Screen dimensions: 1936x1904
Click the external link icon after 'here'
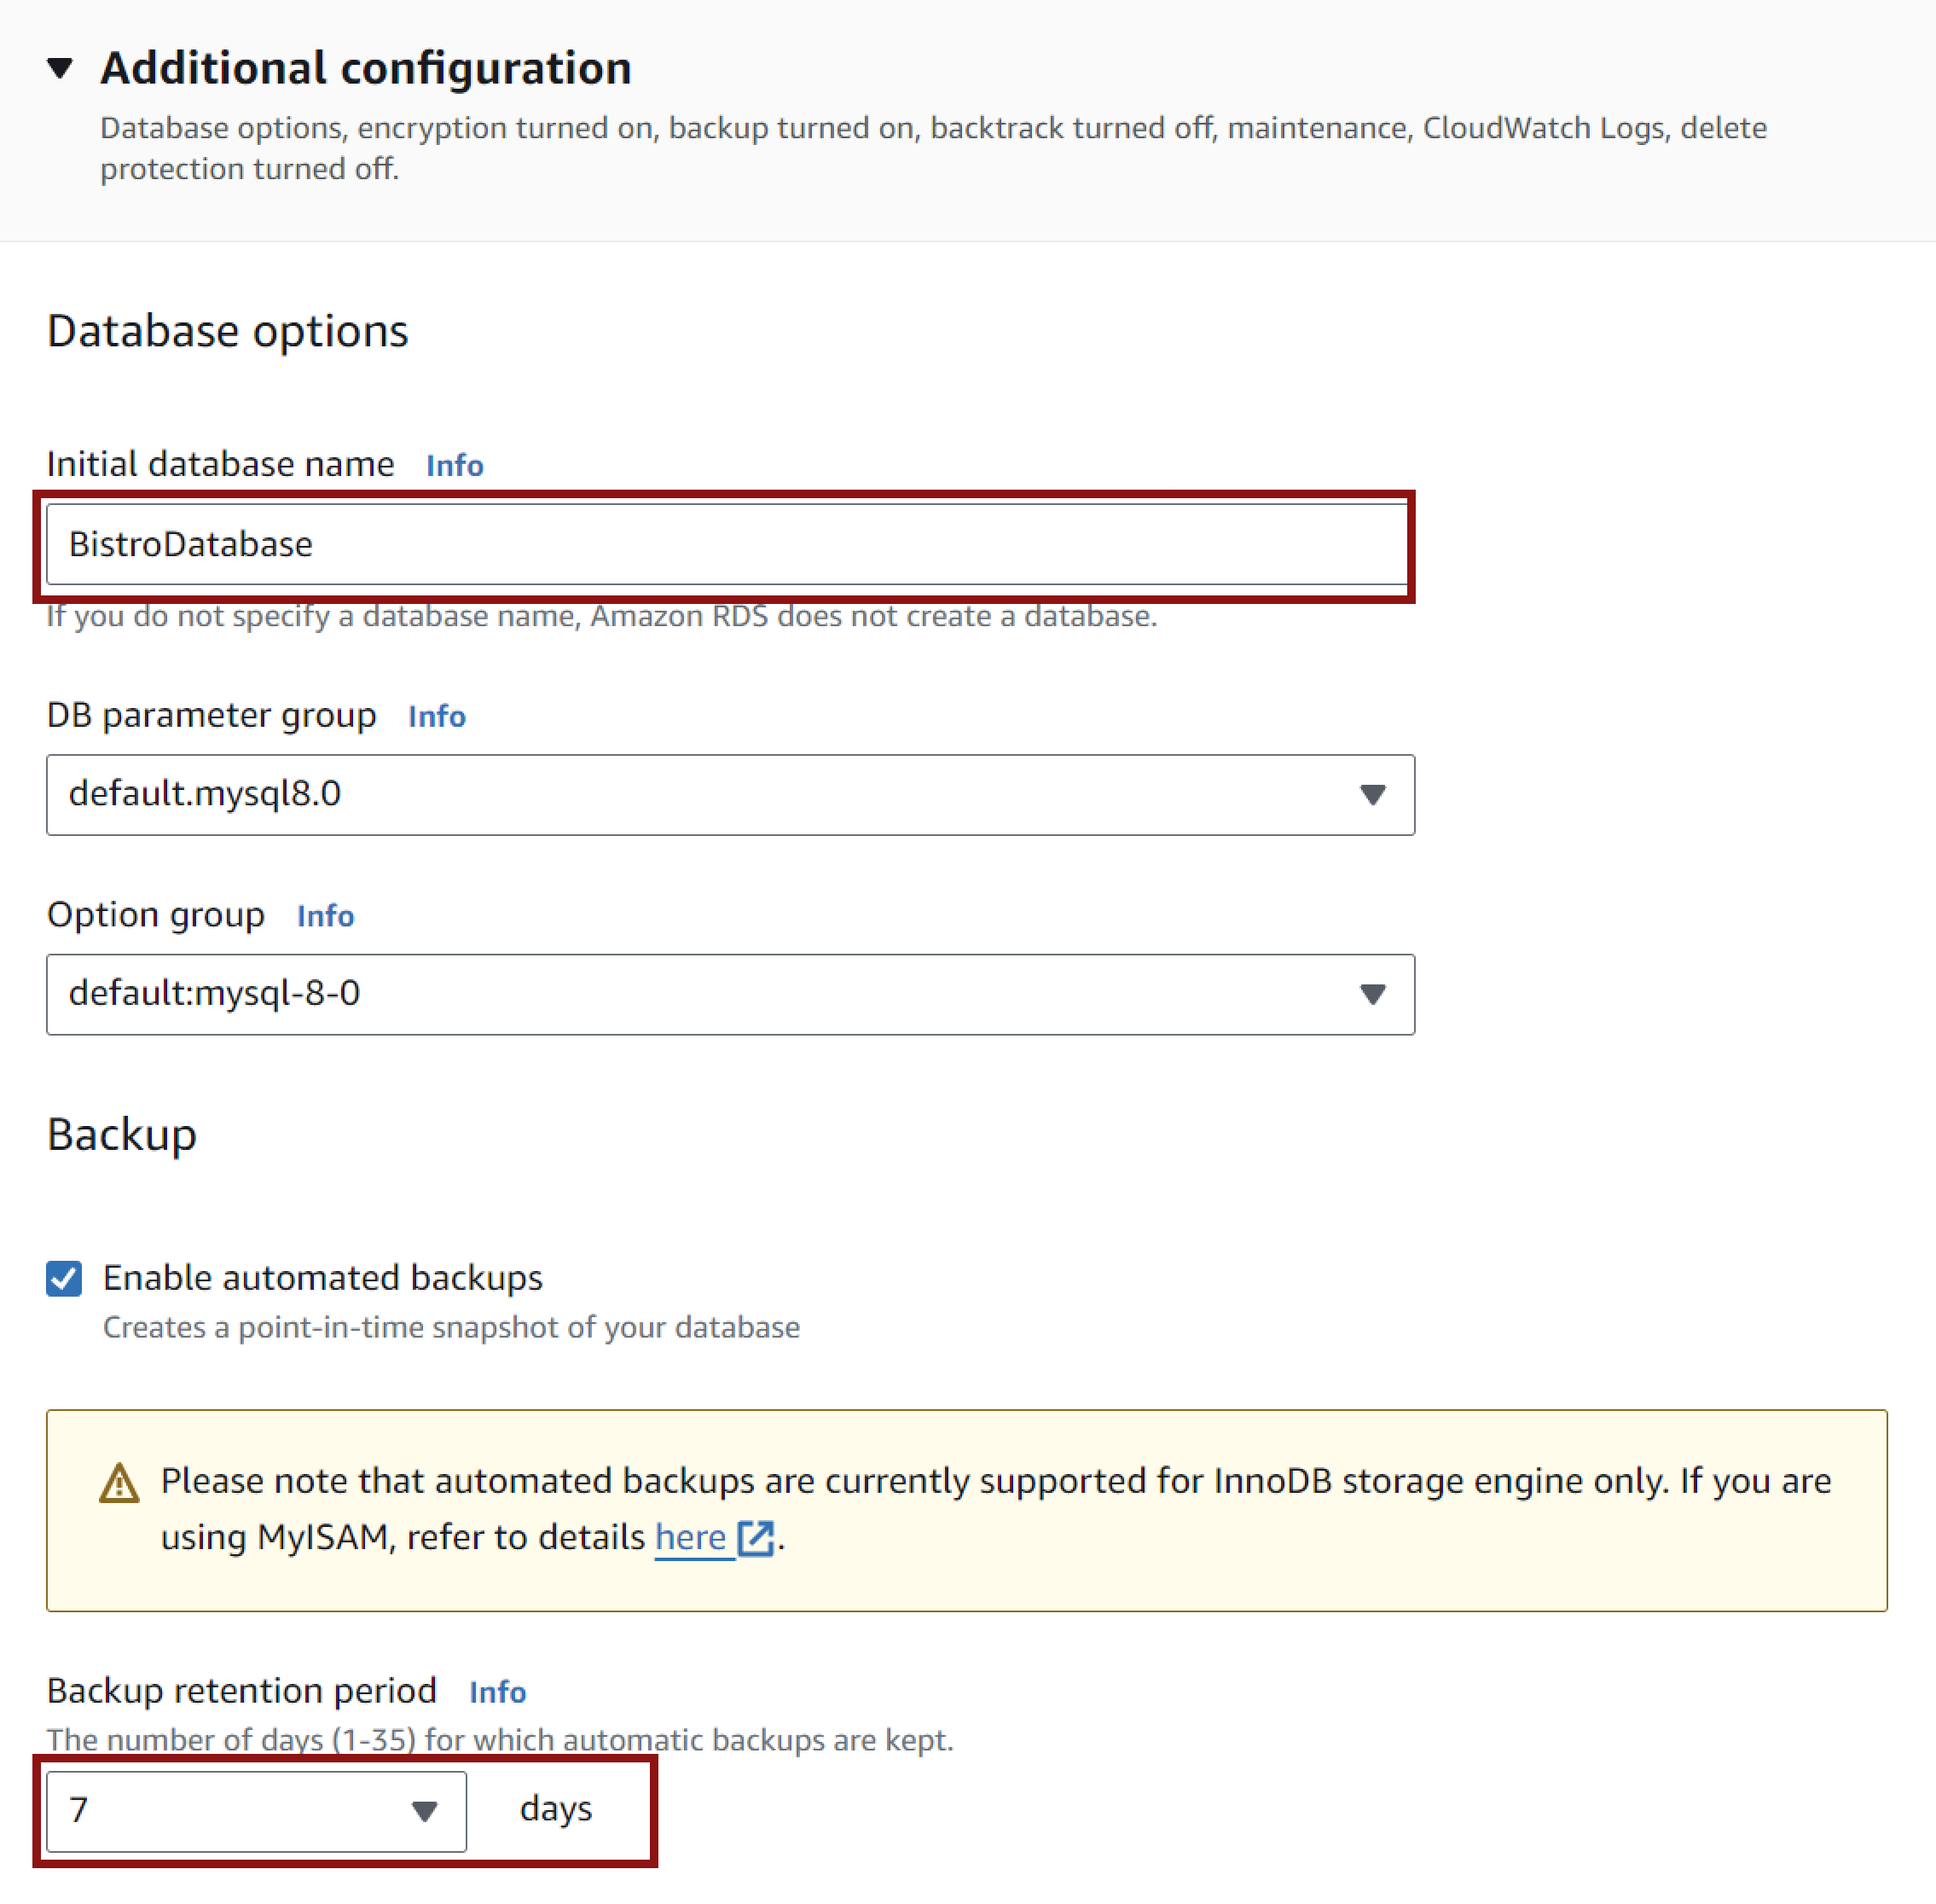(756, 1538)
